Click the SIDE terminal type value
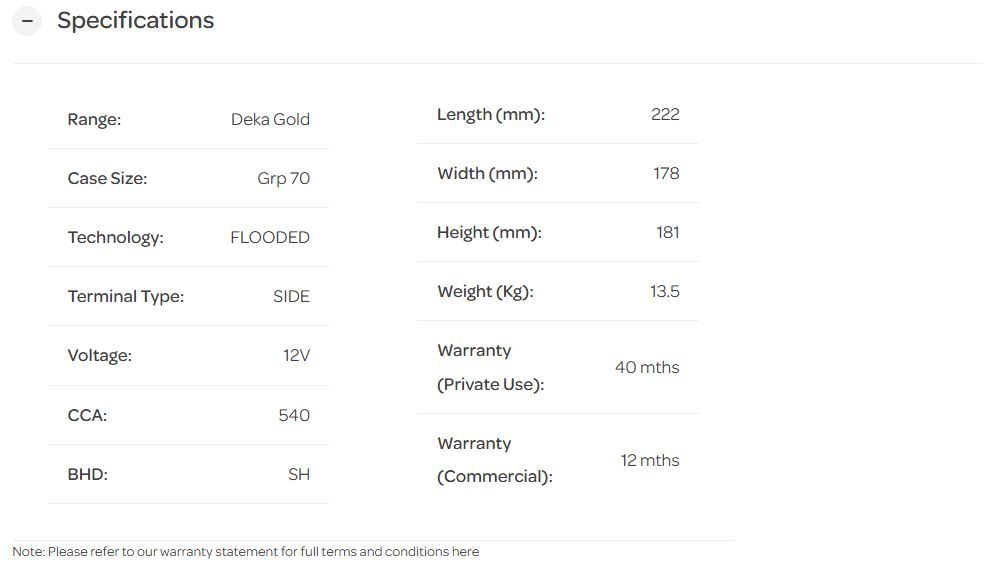 coord(291,296)
